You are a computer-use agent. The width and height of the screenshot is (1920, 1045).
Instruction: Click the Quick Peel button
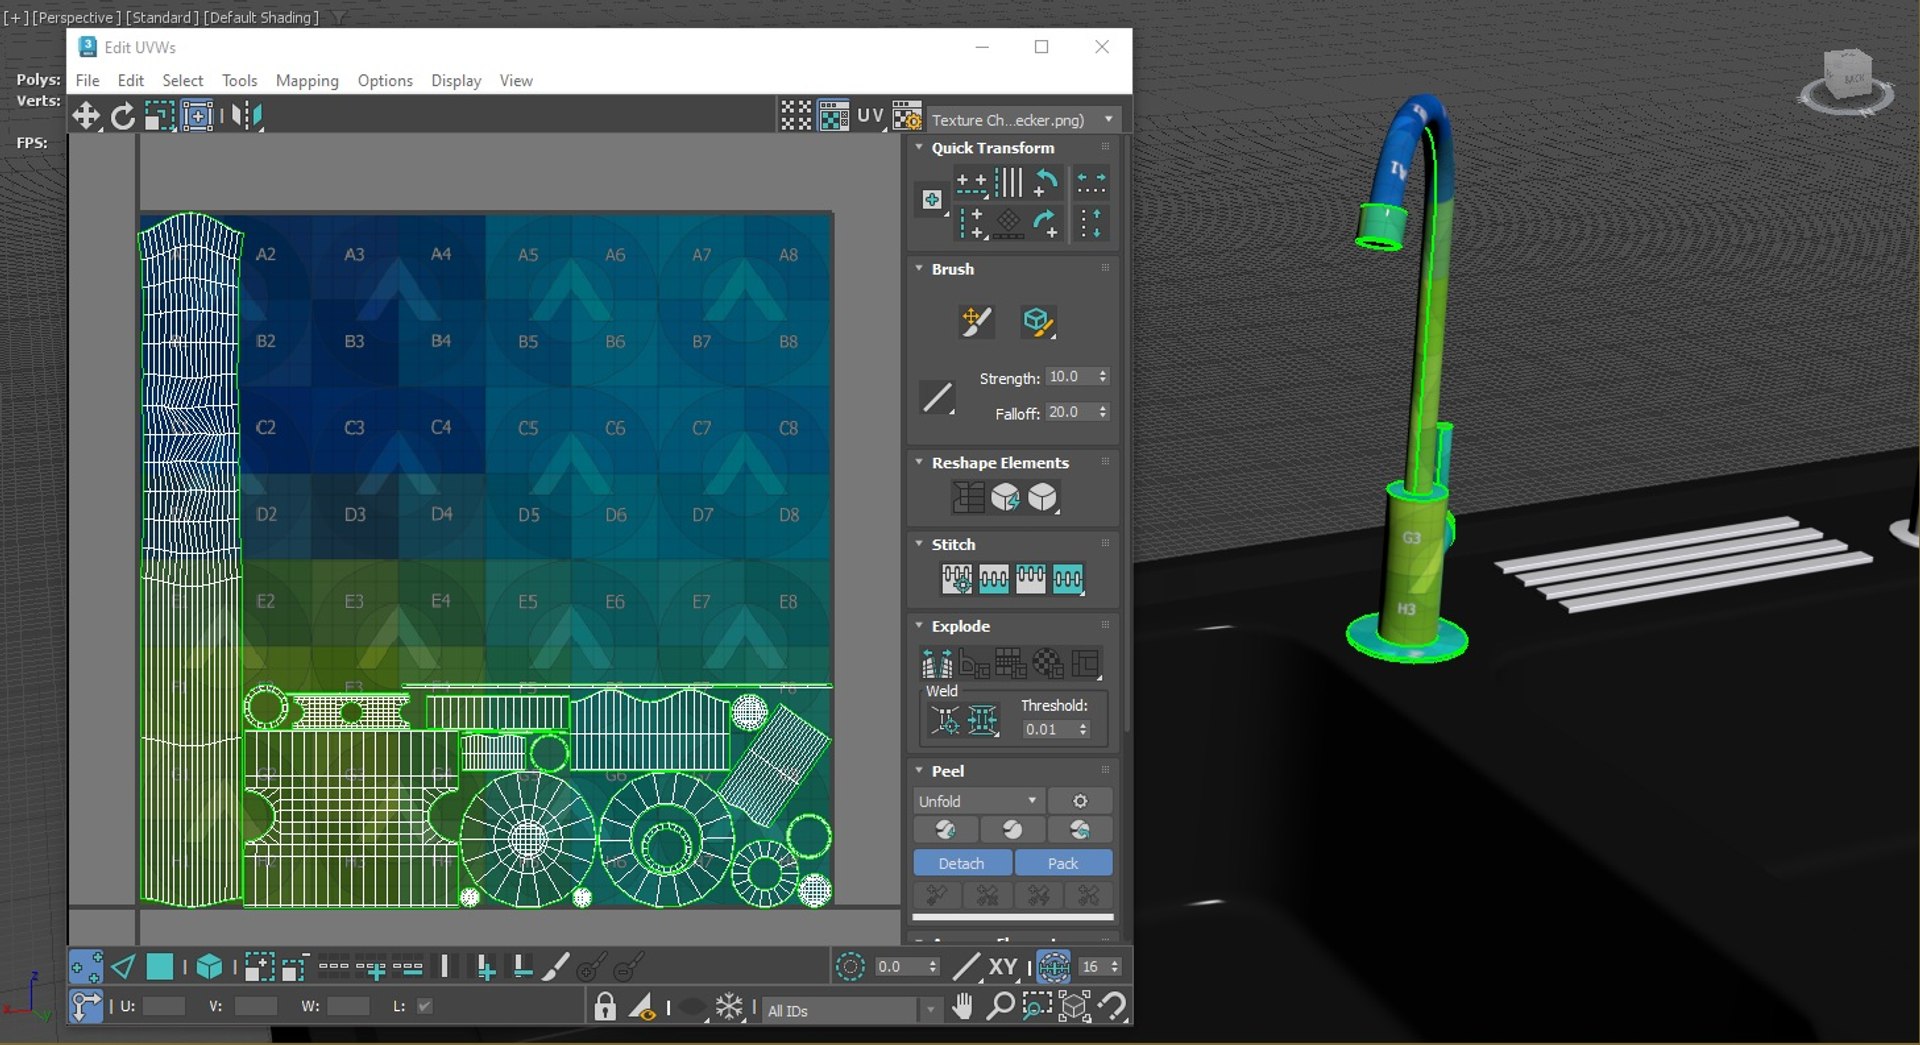[x=945, y=830]
